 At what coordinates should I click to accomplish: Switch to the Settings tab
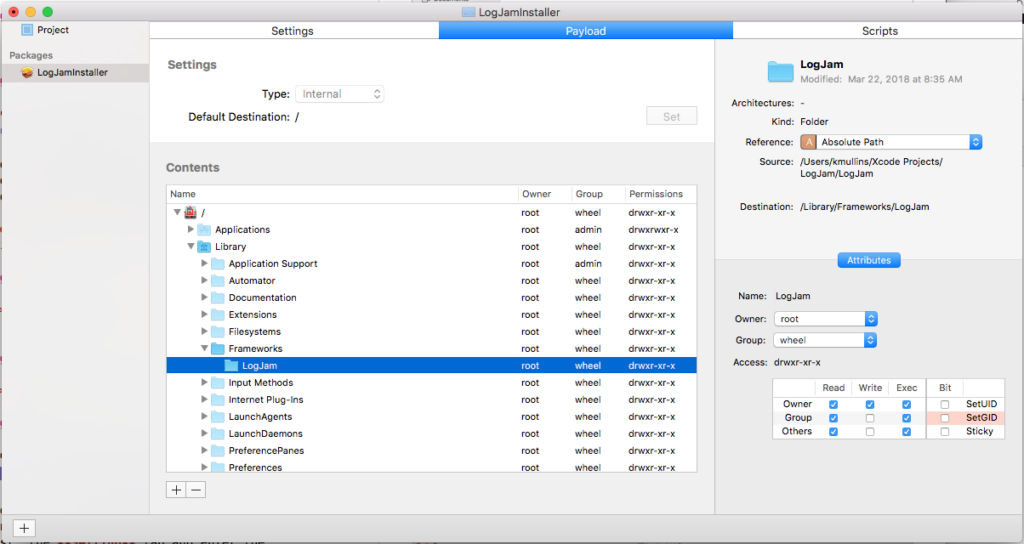pyautogui.click(x=293, y=31)
